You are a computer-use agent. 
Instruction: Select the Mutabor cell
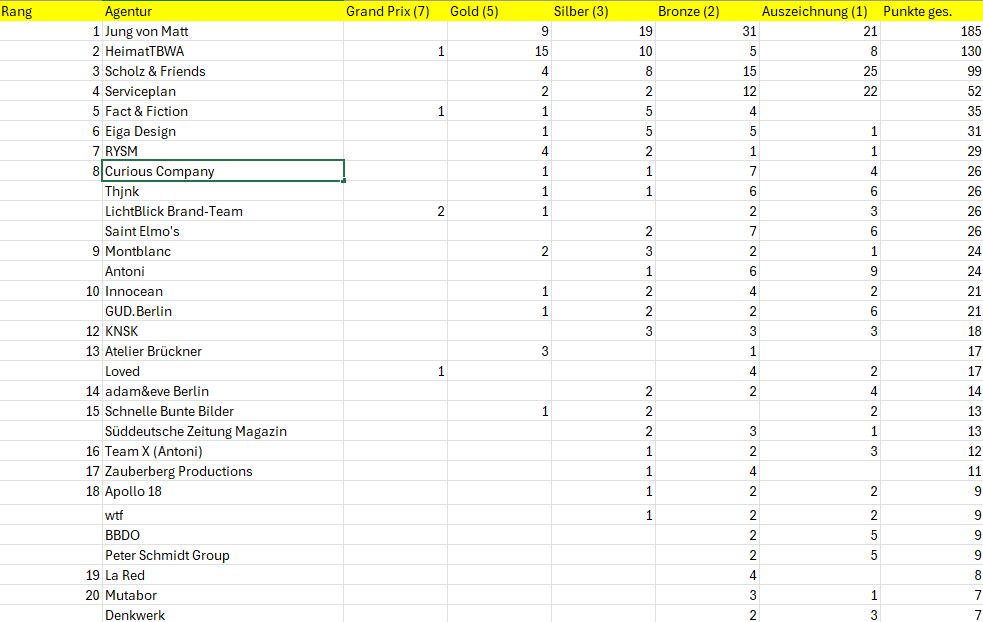point(223,596)
